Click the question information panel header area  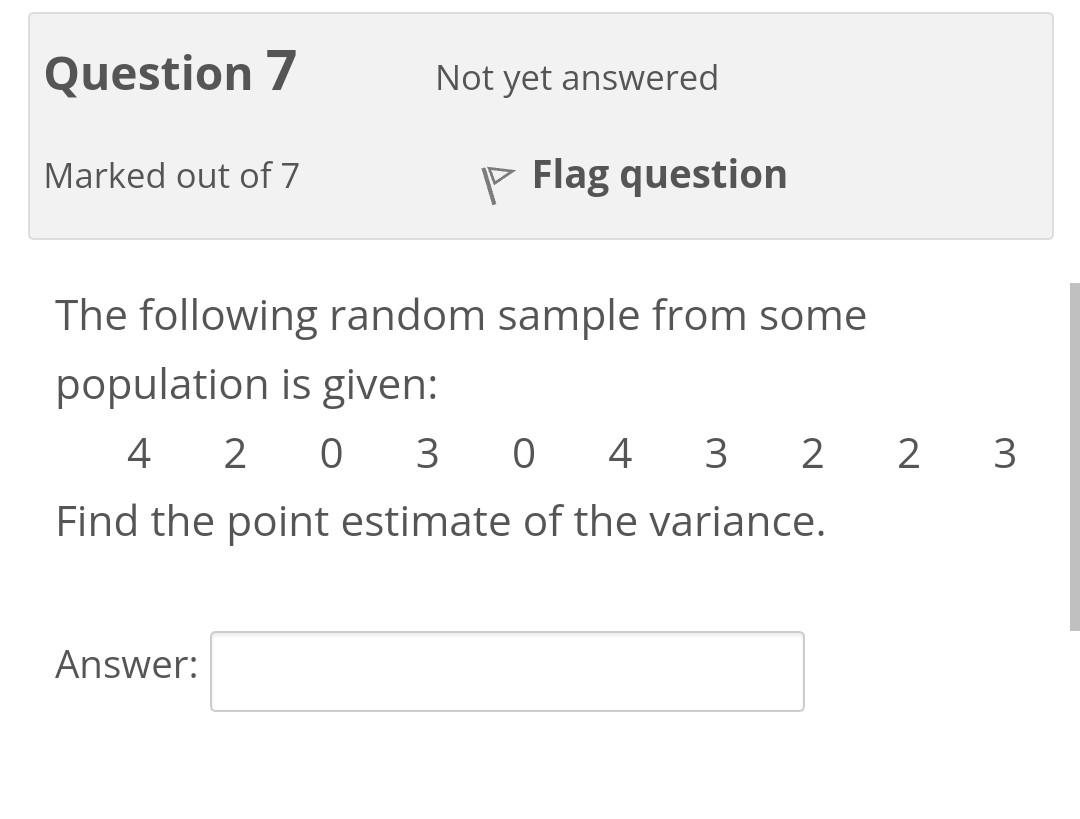(x=540, y=125)
